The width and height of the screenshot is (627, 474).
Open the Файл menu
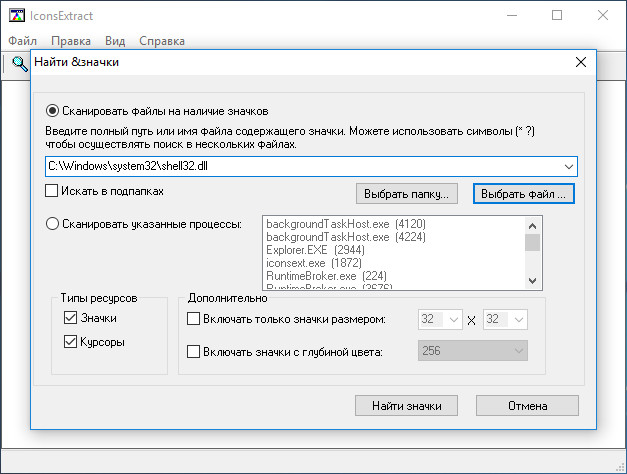[x=22, y=41]
